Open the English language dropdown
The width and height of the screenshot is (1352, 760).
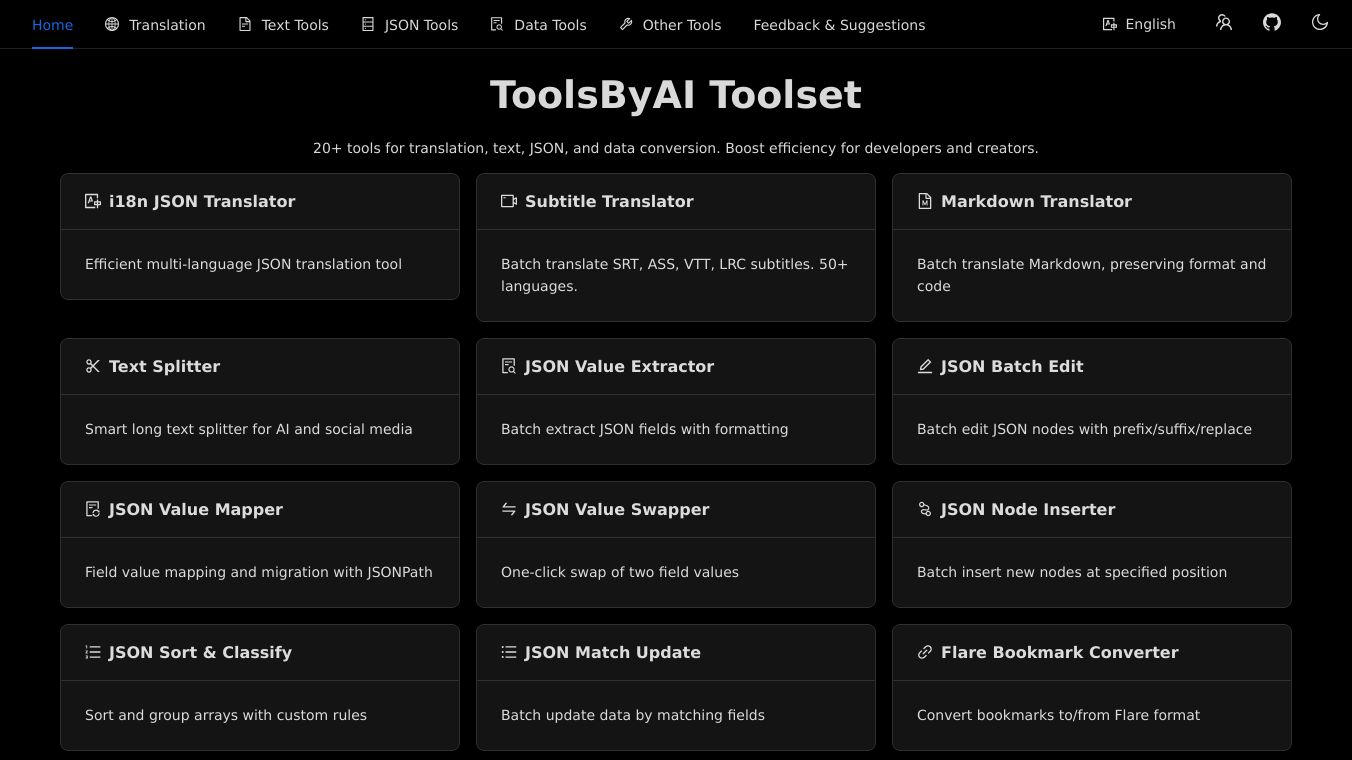[x=1139, y=24]
